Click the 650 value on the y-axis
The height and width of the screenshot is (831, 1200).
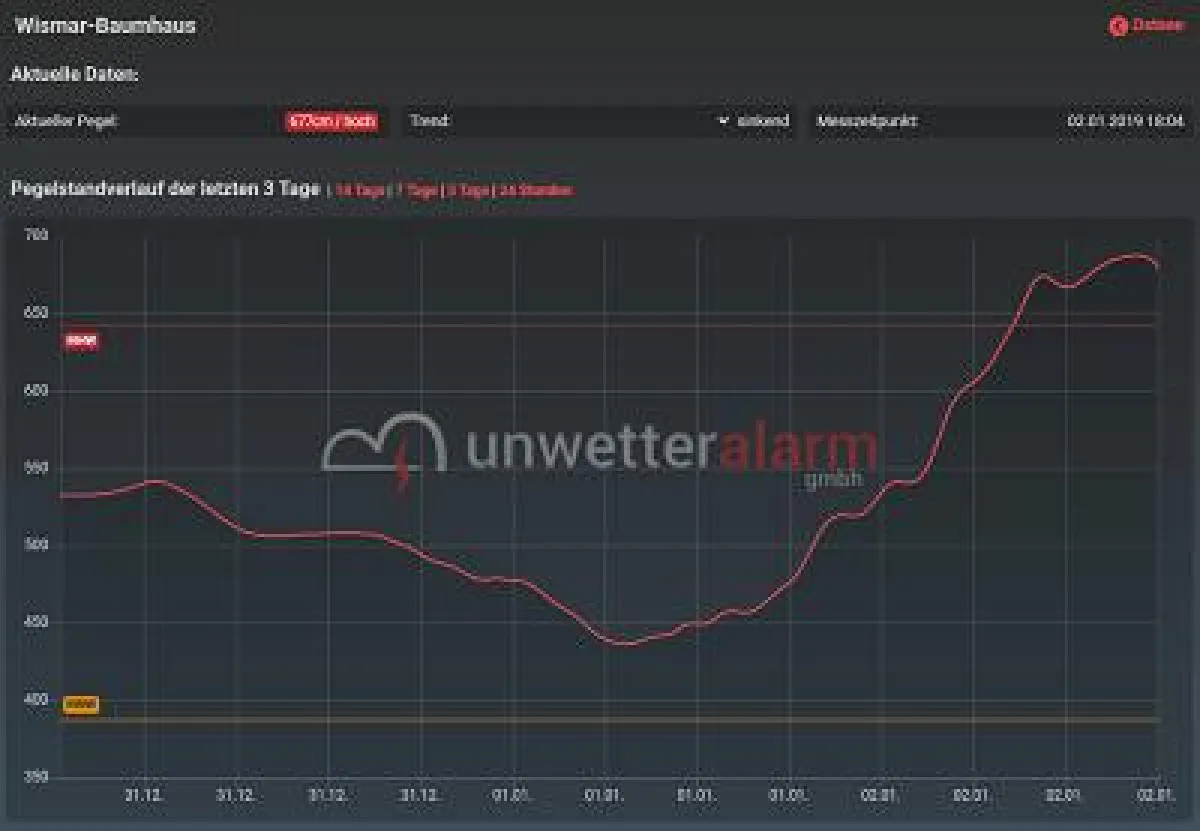[36, 313]
